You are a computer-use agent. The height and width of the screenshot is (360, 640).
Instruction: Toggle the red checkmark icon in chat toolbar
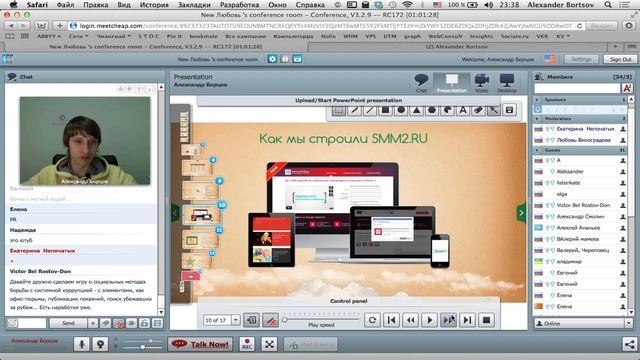click(x=119, y=323)
